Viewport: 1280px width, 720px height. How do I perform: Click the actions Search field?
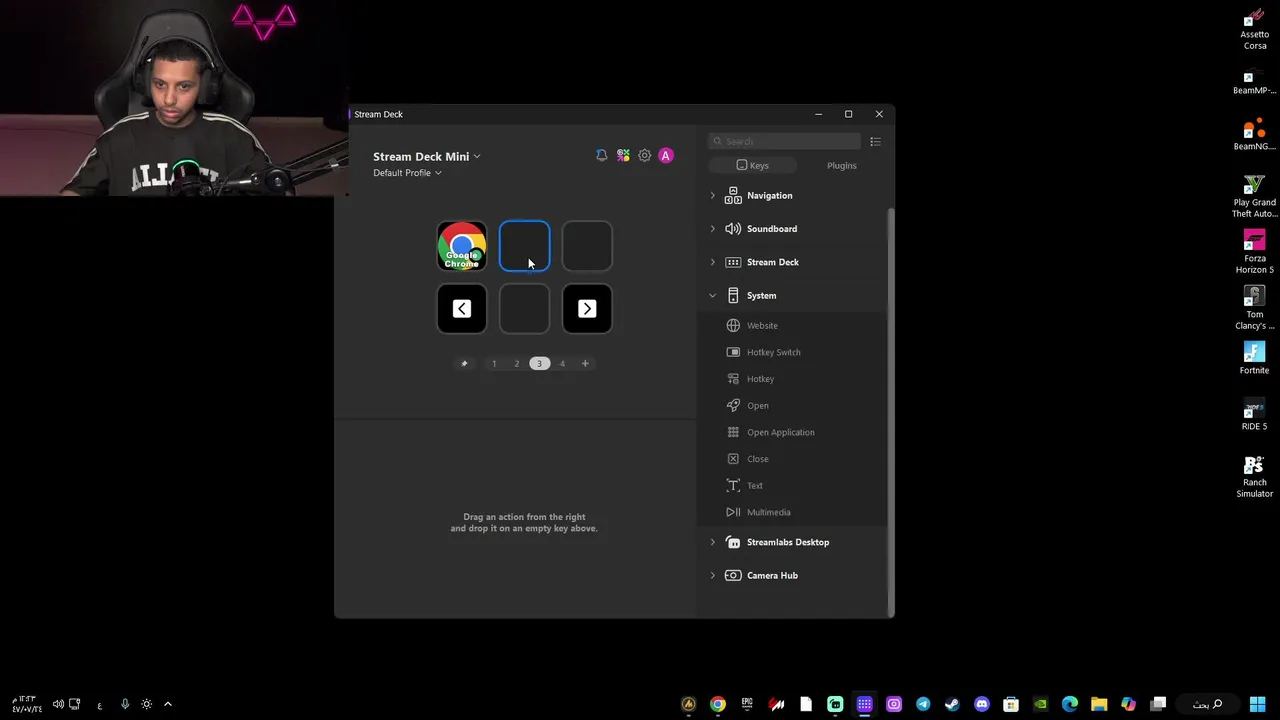[784, 142]
